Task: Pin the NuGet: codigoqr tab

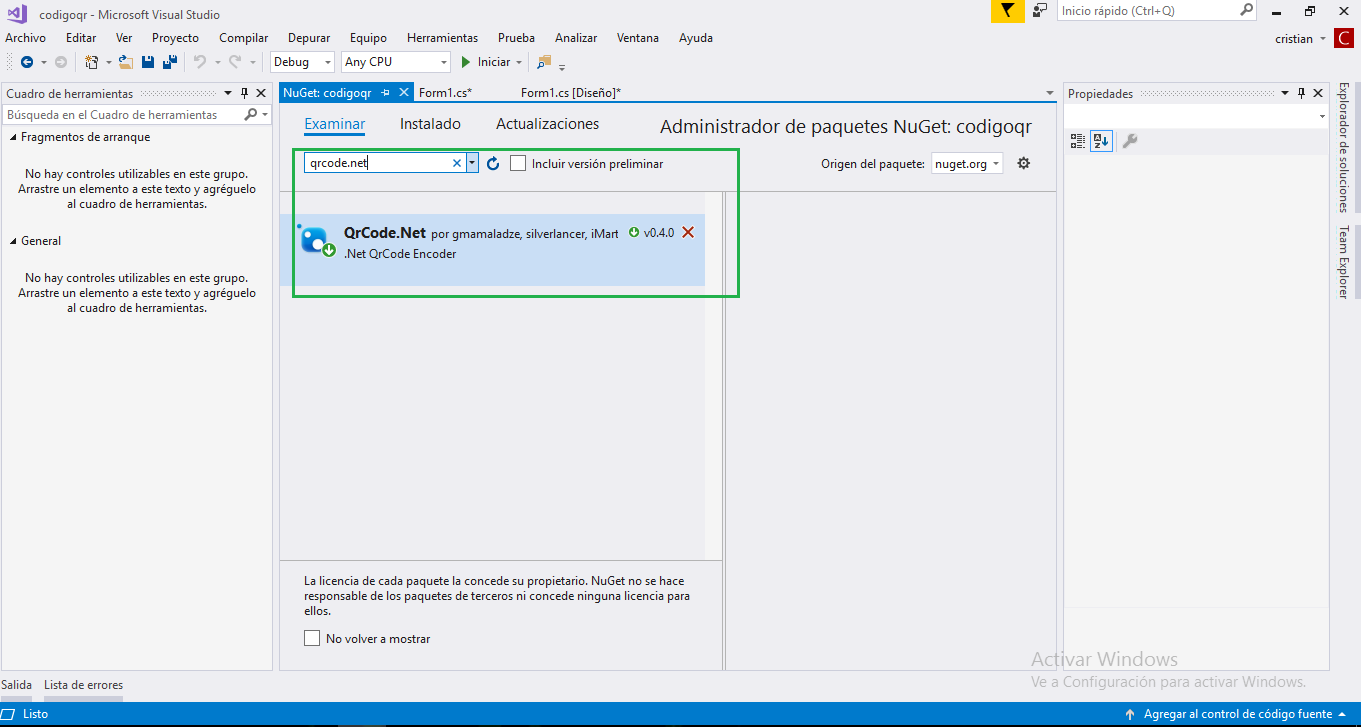Action: pos(386,92)
